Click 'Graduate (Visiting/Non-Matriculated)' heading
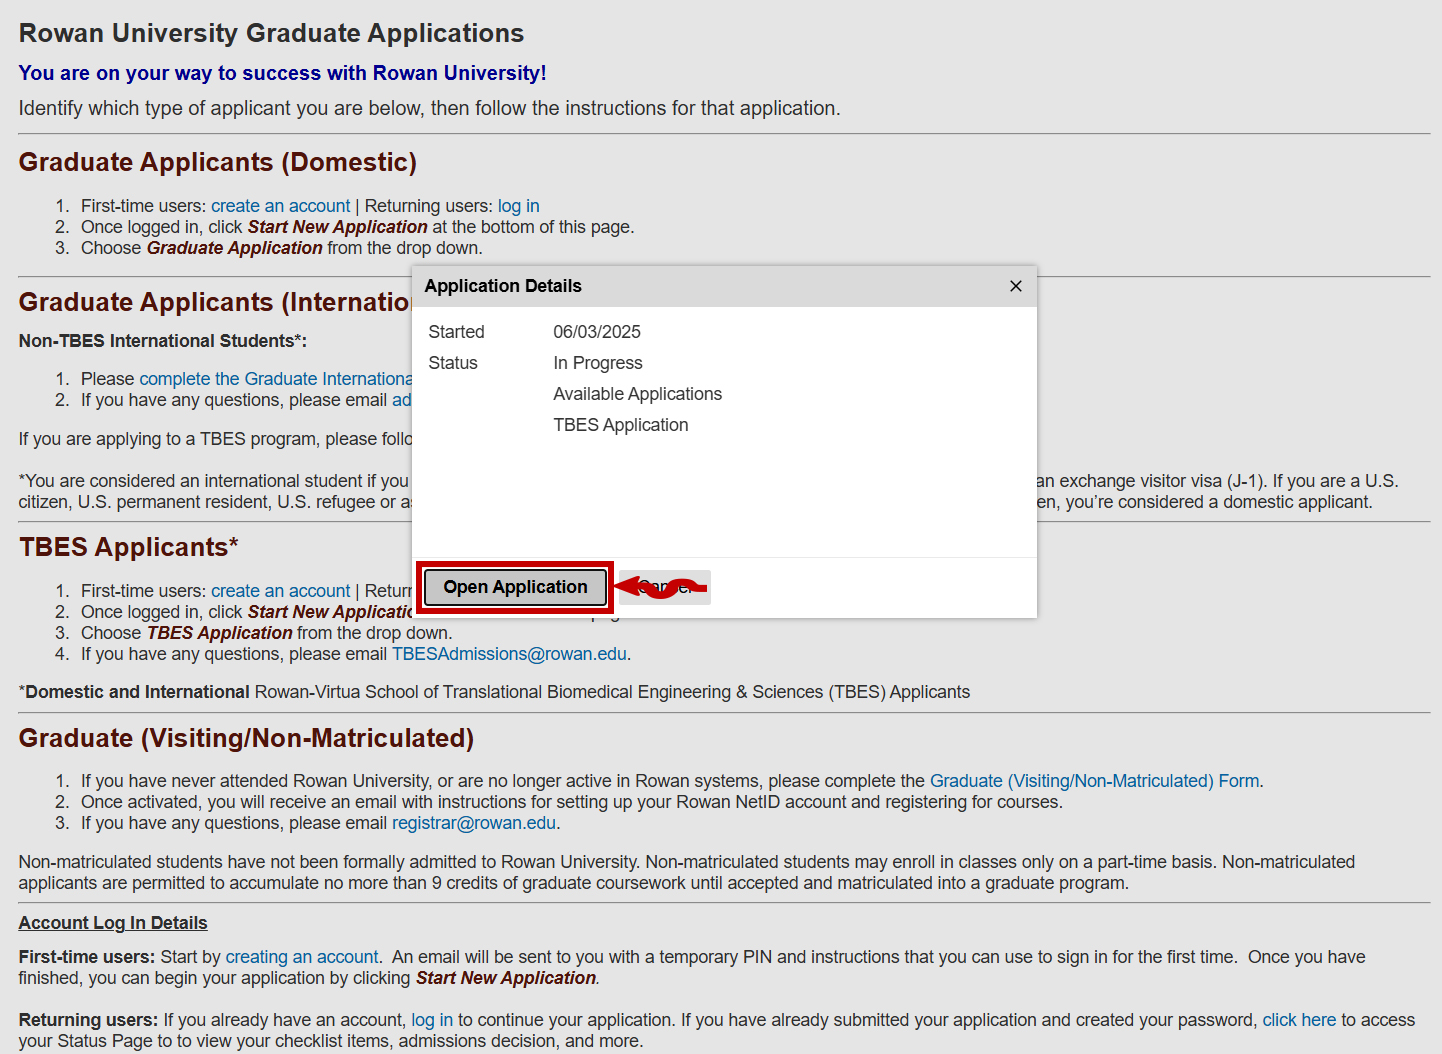This screenshot has width=1442, height=1054. coord(246,738)
